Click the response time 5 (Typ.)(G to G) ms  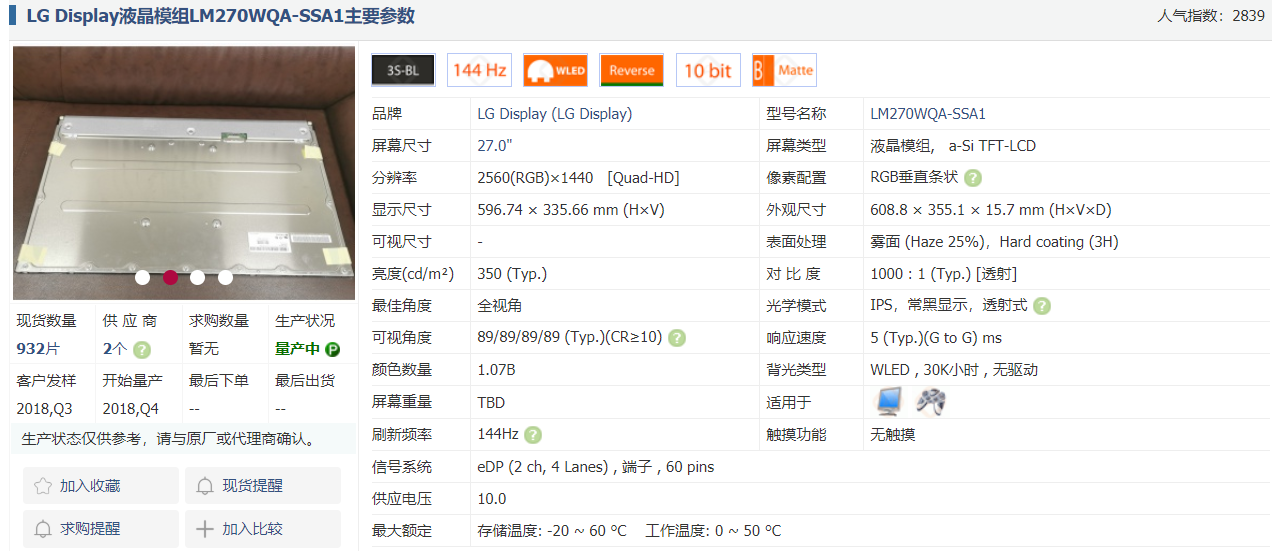[936, 338]
